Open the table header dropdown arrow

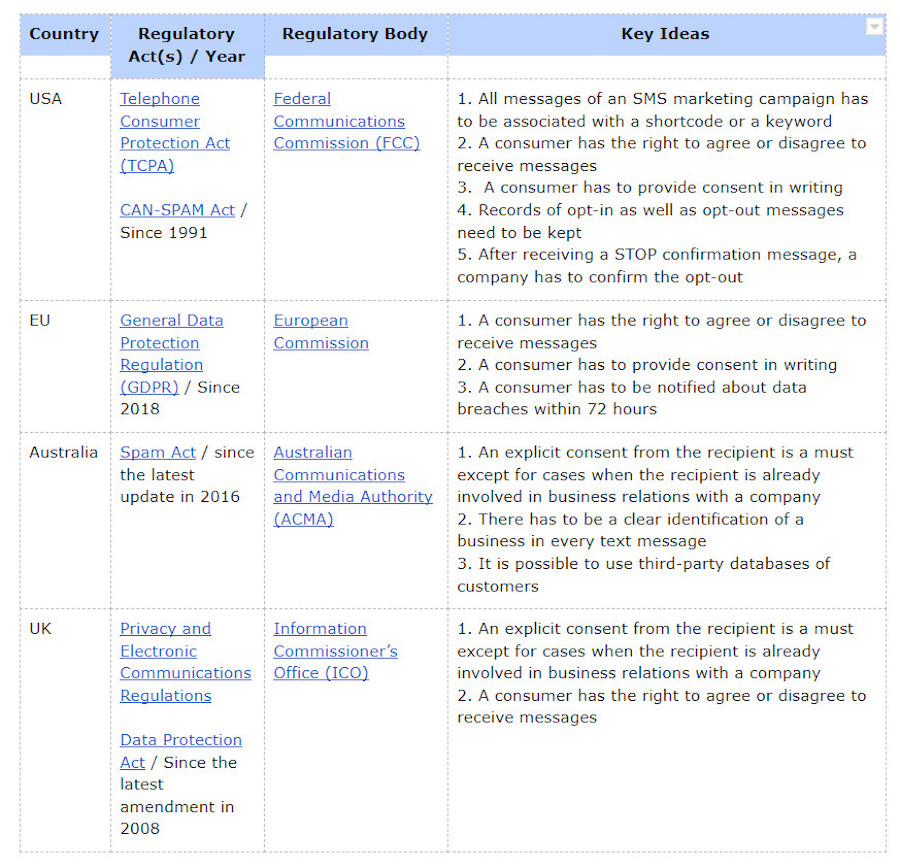pos(874,26)
